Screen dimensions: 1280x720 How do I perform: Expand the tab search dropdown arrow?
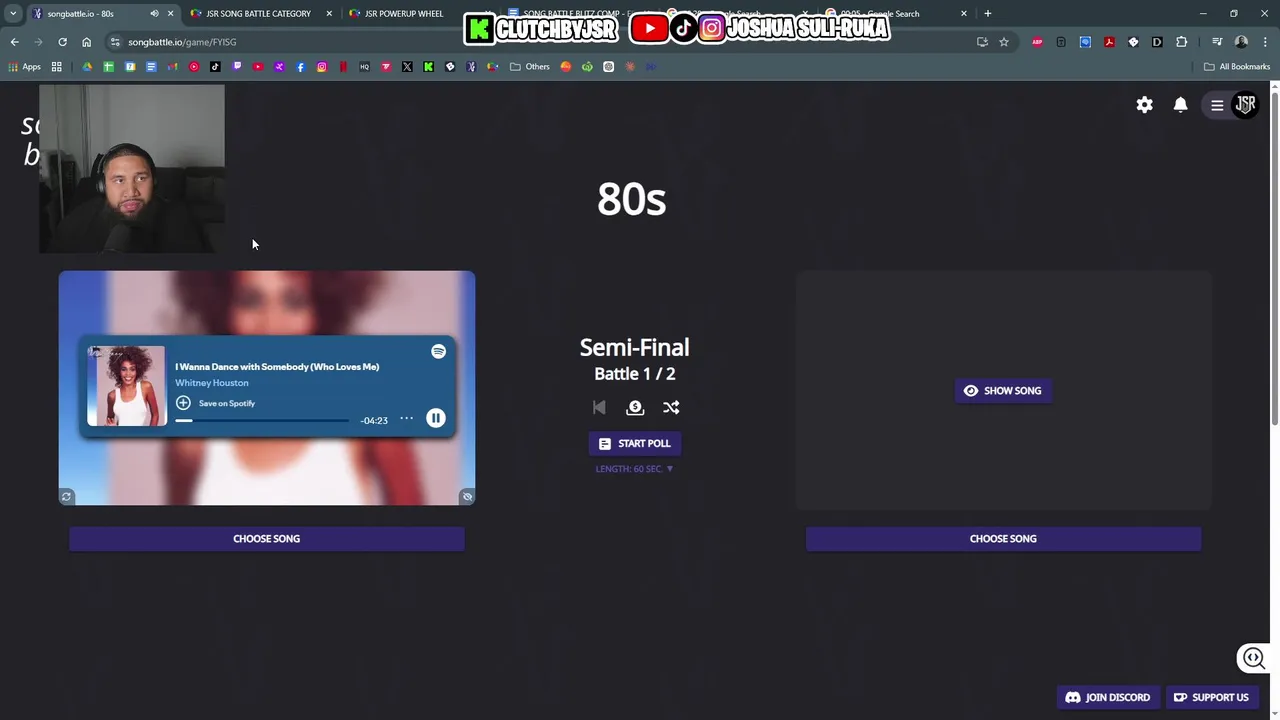(13, 14)
